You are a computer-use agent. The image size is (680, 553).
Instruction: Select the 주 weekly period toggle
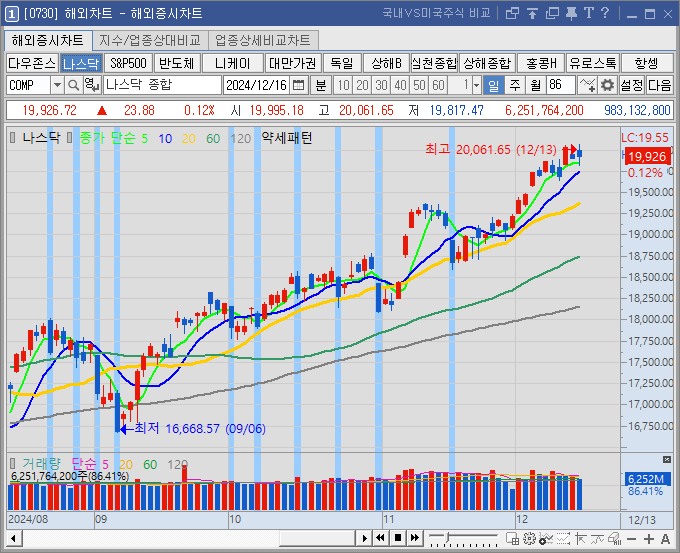[x=515, y=85]
